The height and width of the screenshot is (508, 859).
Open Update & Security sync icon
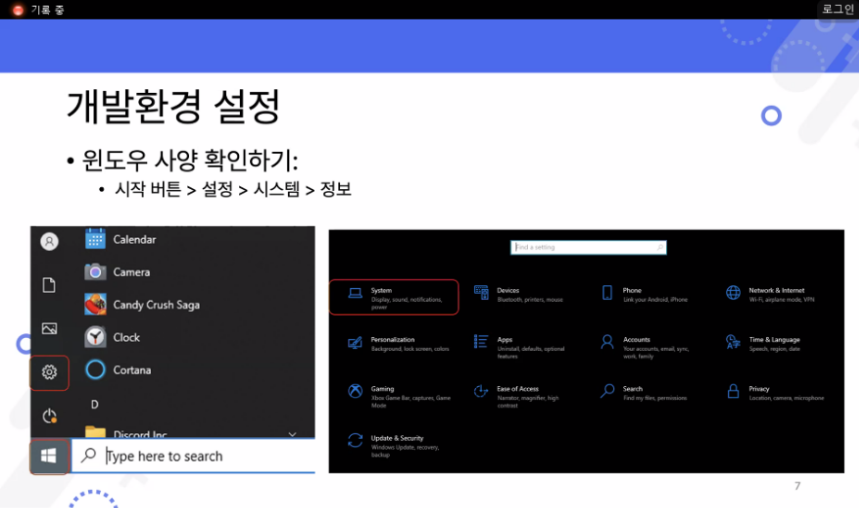[x=355, y=440]
